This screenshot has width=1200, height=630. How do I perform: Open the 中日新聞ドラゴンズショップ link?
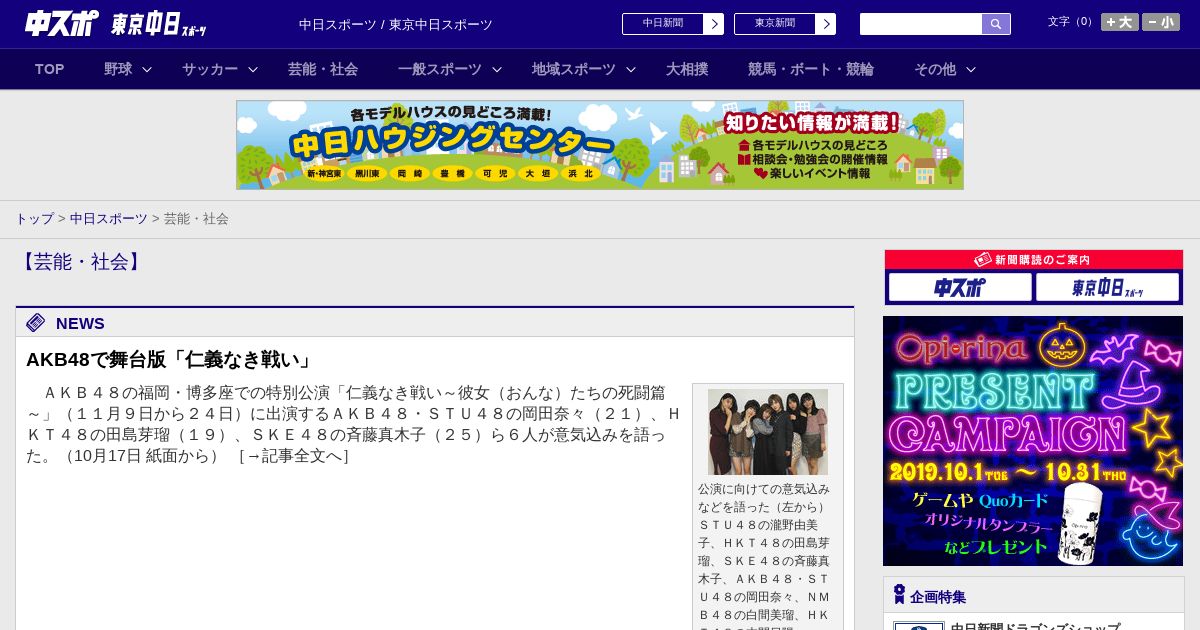(x=1035, y=626)
